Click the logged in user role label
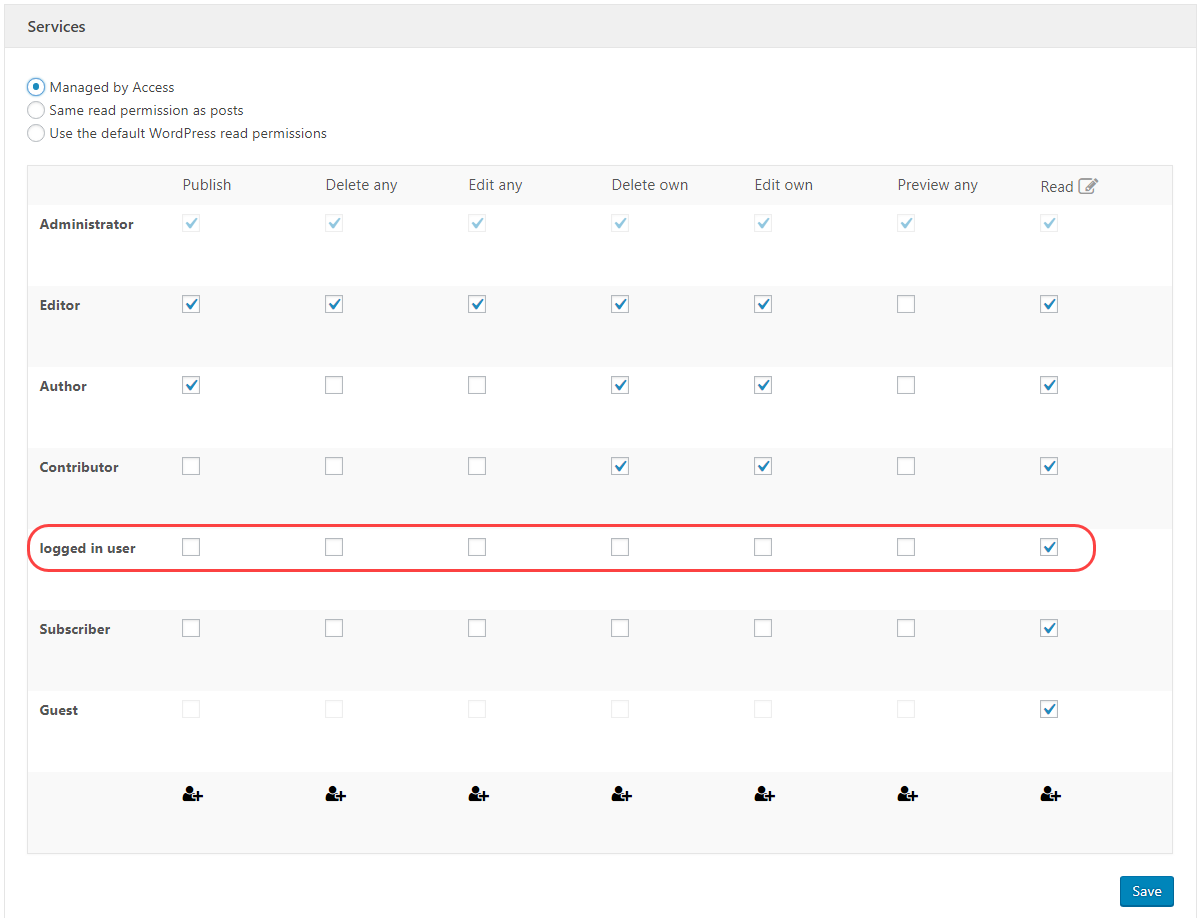 click(88, 548)
